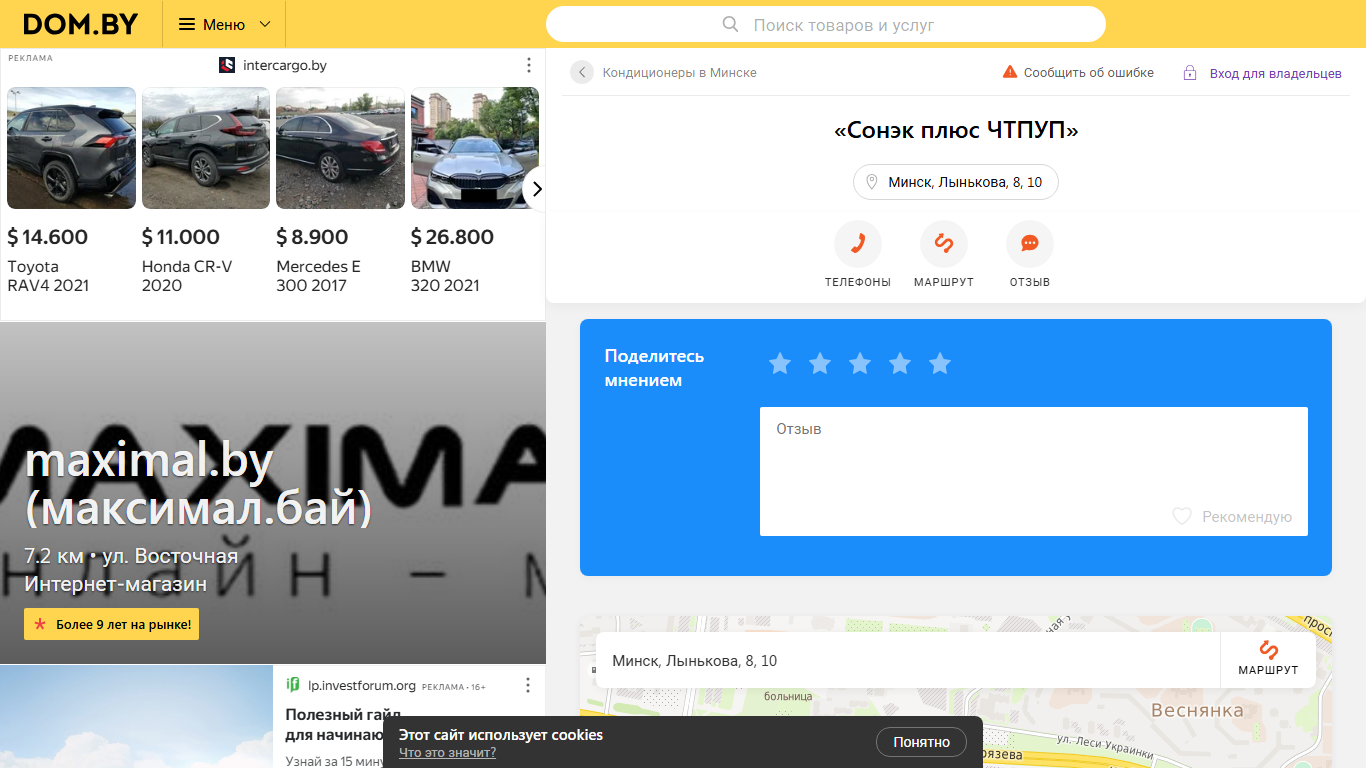Focus the Поиск товаров и услуг search field
This screenshot has width=1366, height=768.
(x=826, y=25)
